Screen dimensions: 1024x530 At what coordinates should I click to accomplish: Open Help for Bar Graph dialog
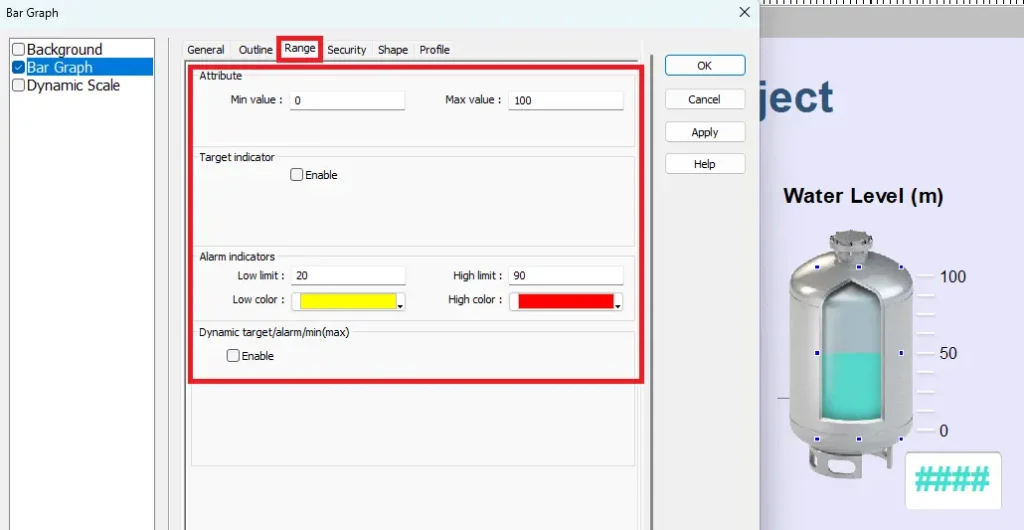(705, 164)
